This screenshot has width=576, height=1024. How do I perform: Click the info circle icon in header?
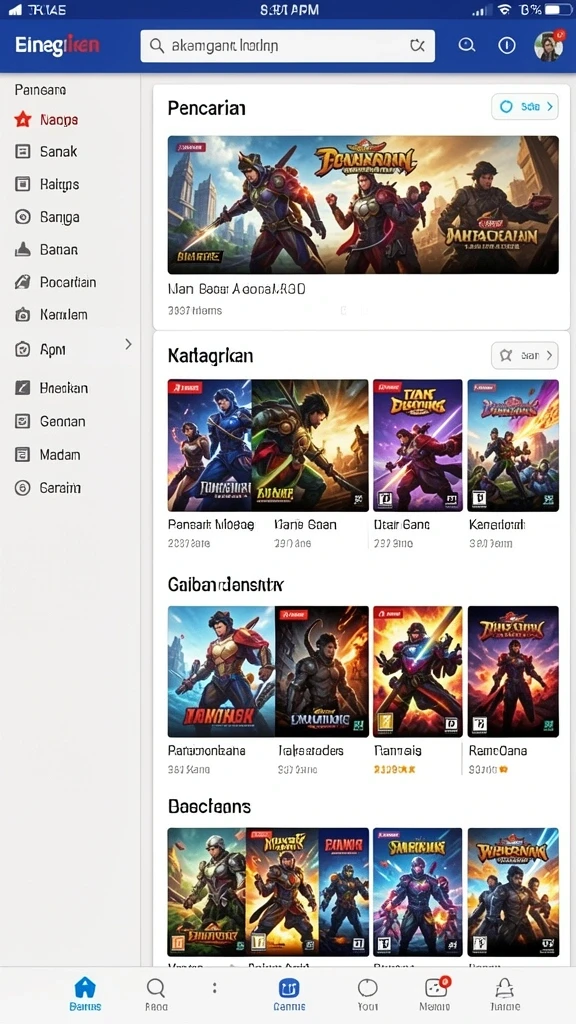507,45
